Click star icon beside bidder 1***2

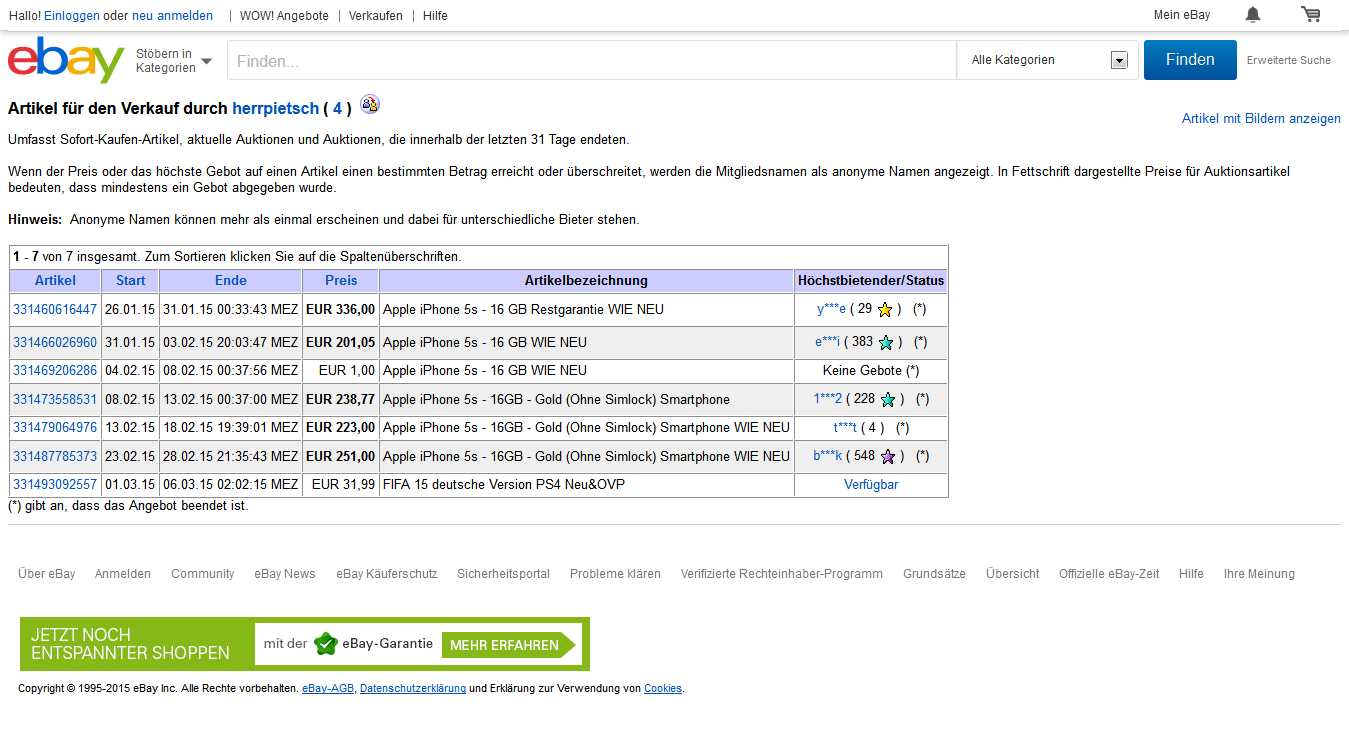[x=887, y=400]
